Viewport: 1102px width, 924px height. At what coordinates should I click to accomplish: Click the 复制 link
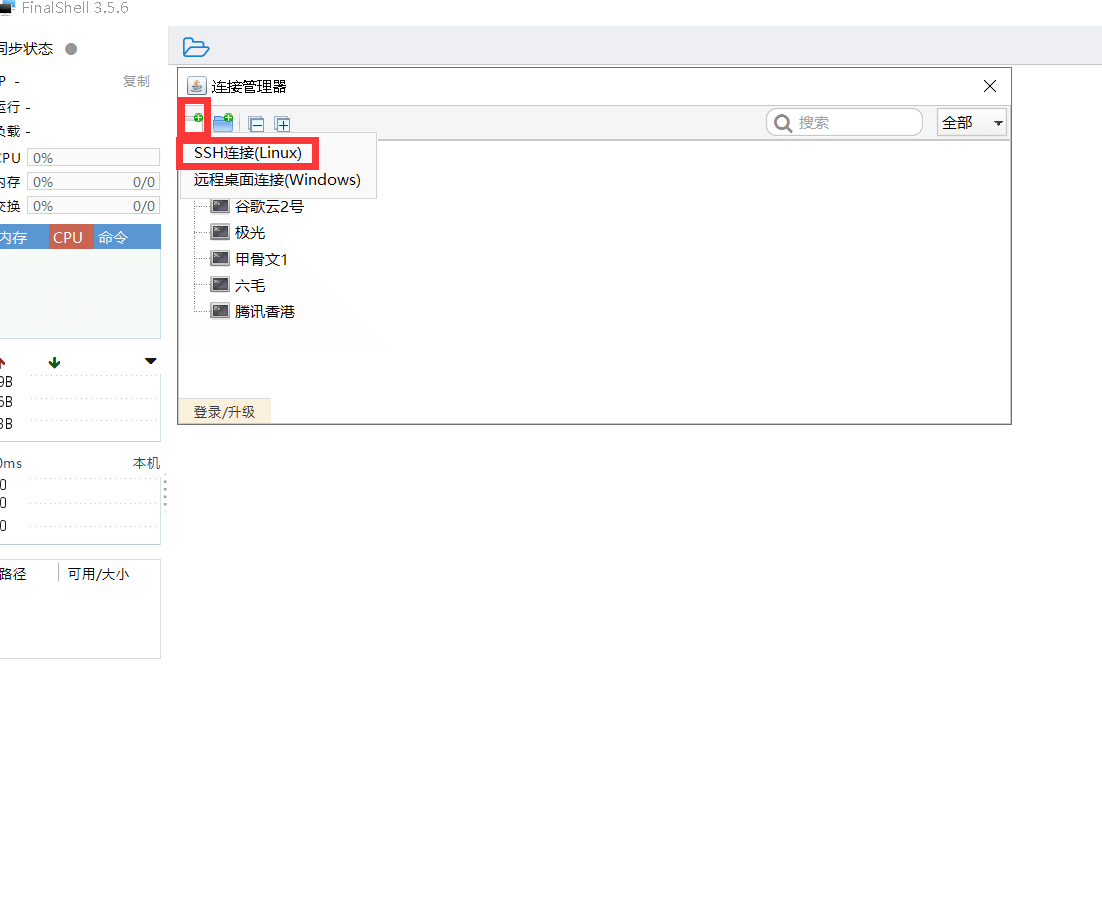click(136, 81)
